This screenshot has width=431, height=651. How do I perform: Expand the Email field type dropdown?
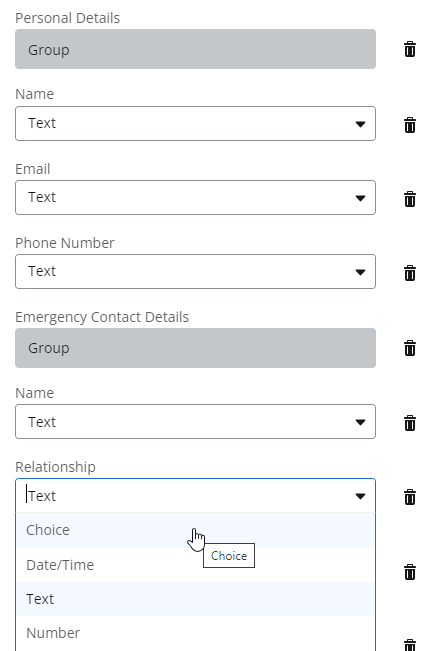[195, 198]
